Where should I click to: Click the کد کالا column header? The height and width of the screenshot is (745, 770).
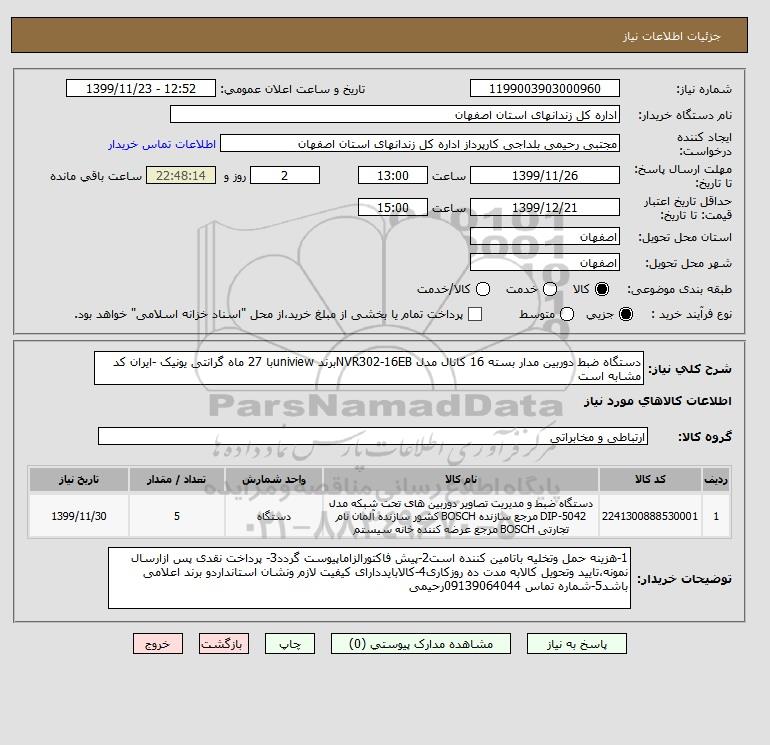pos(650,479)
